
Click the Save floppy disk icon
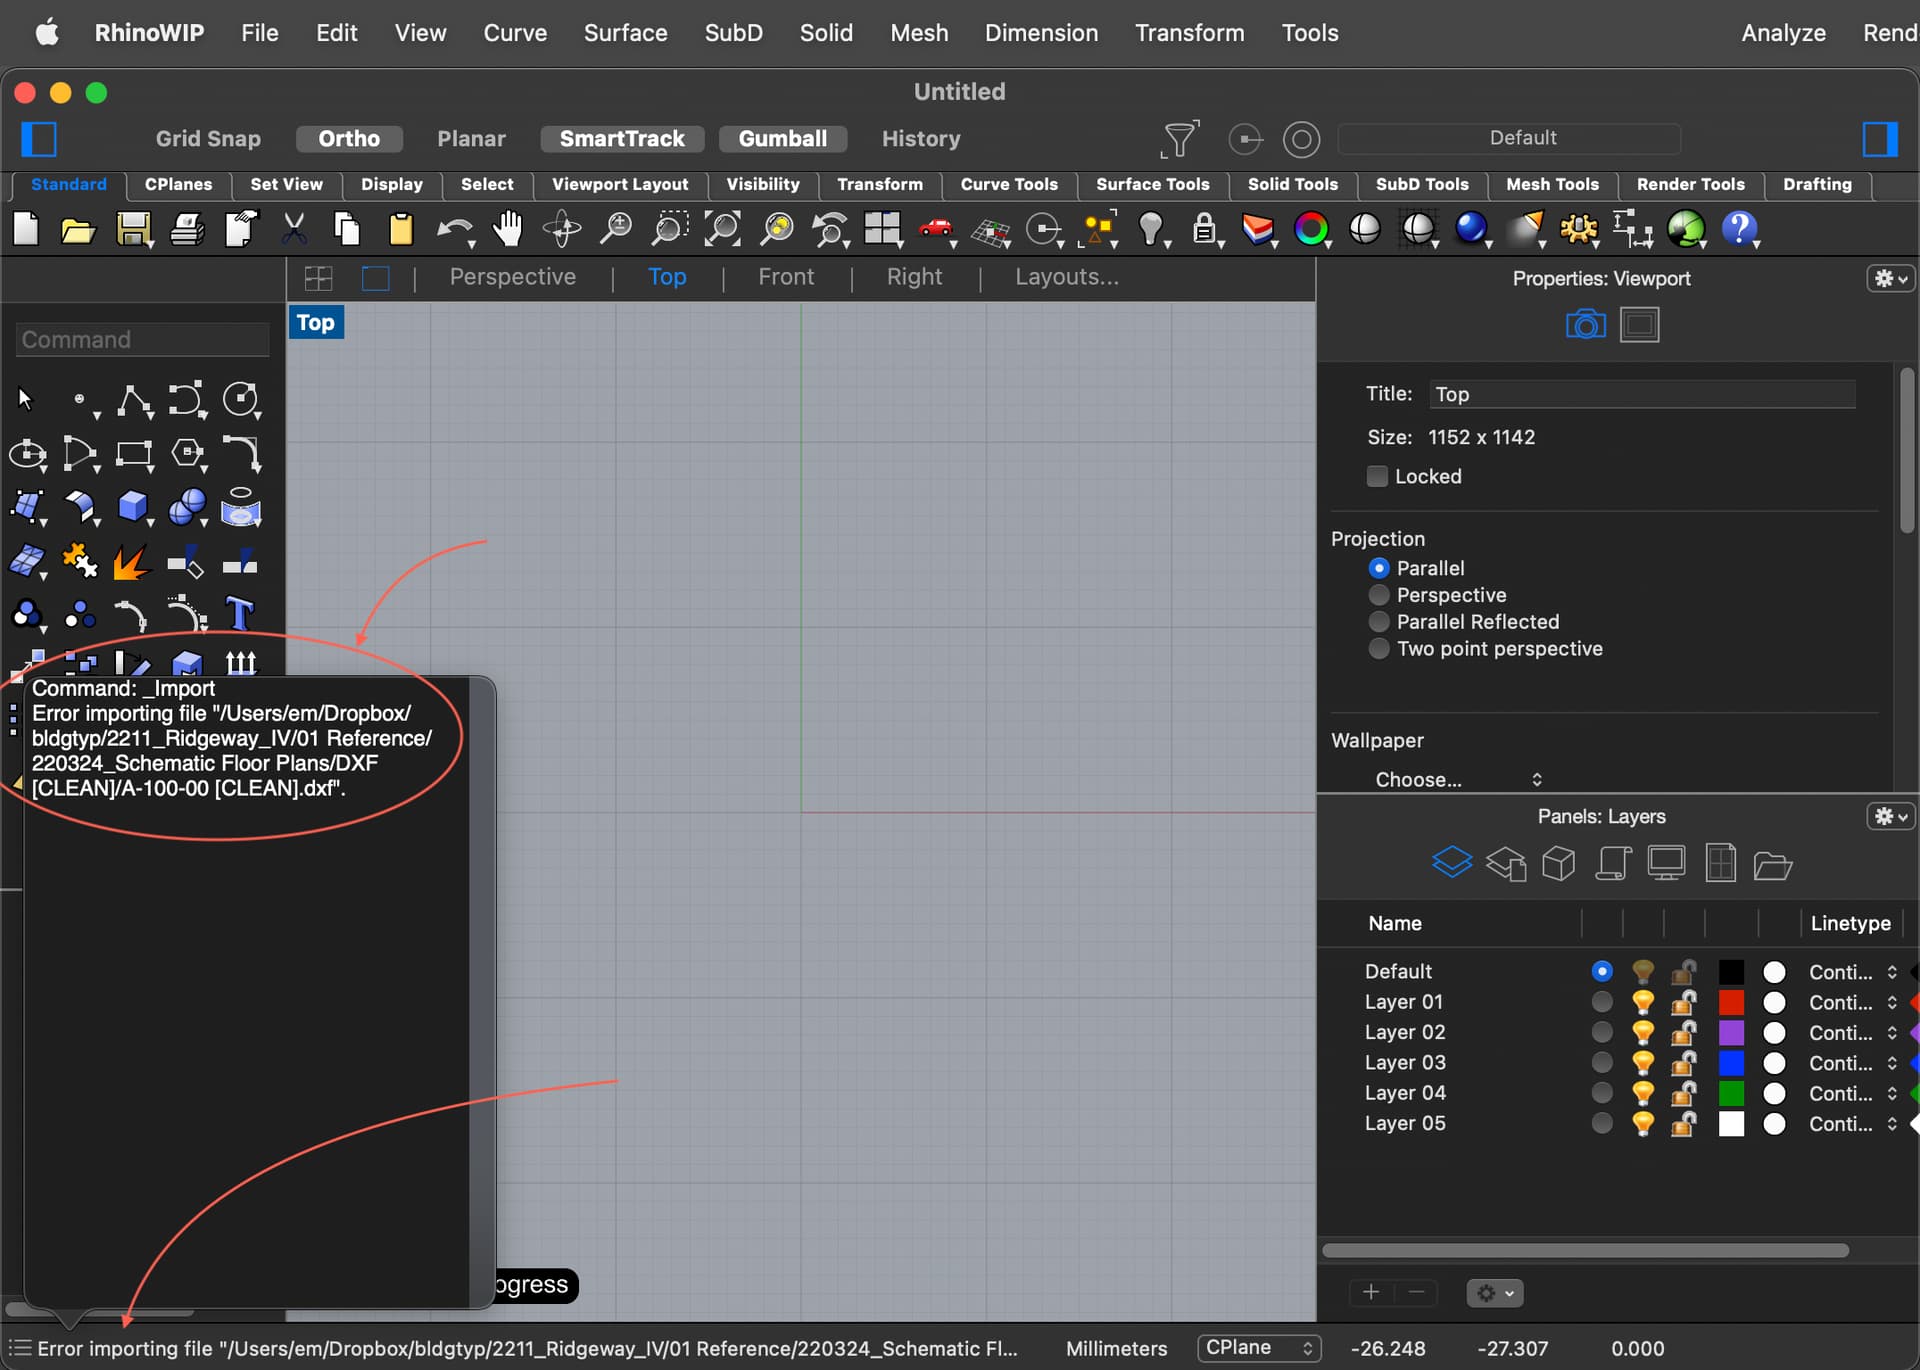[x=133, y=230]
